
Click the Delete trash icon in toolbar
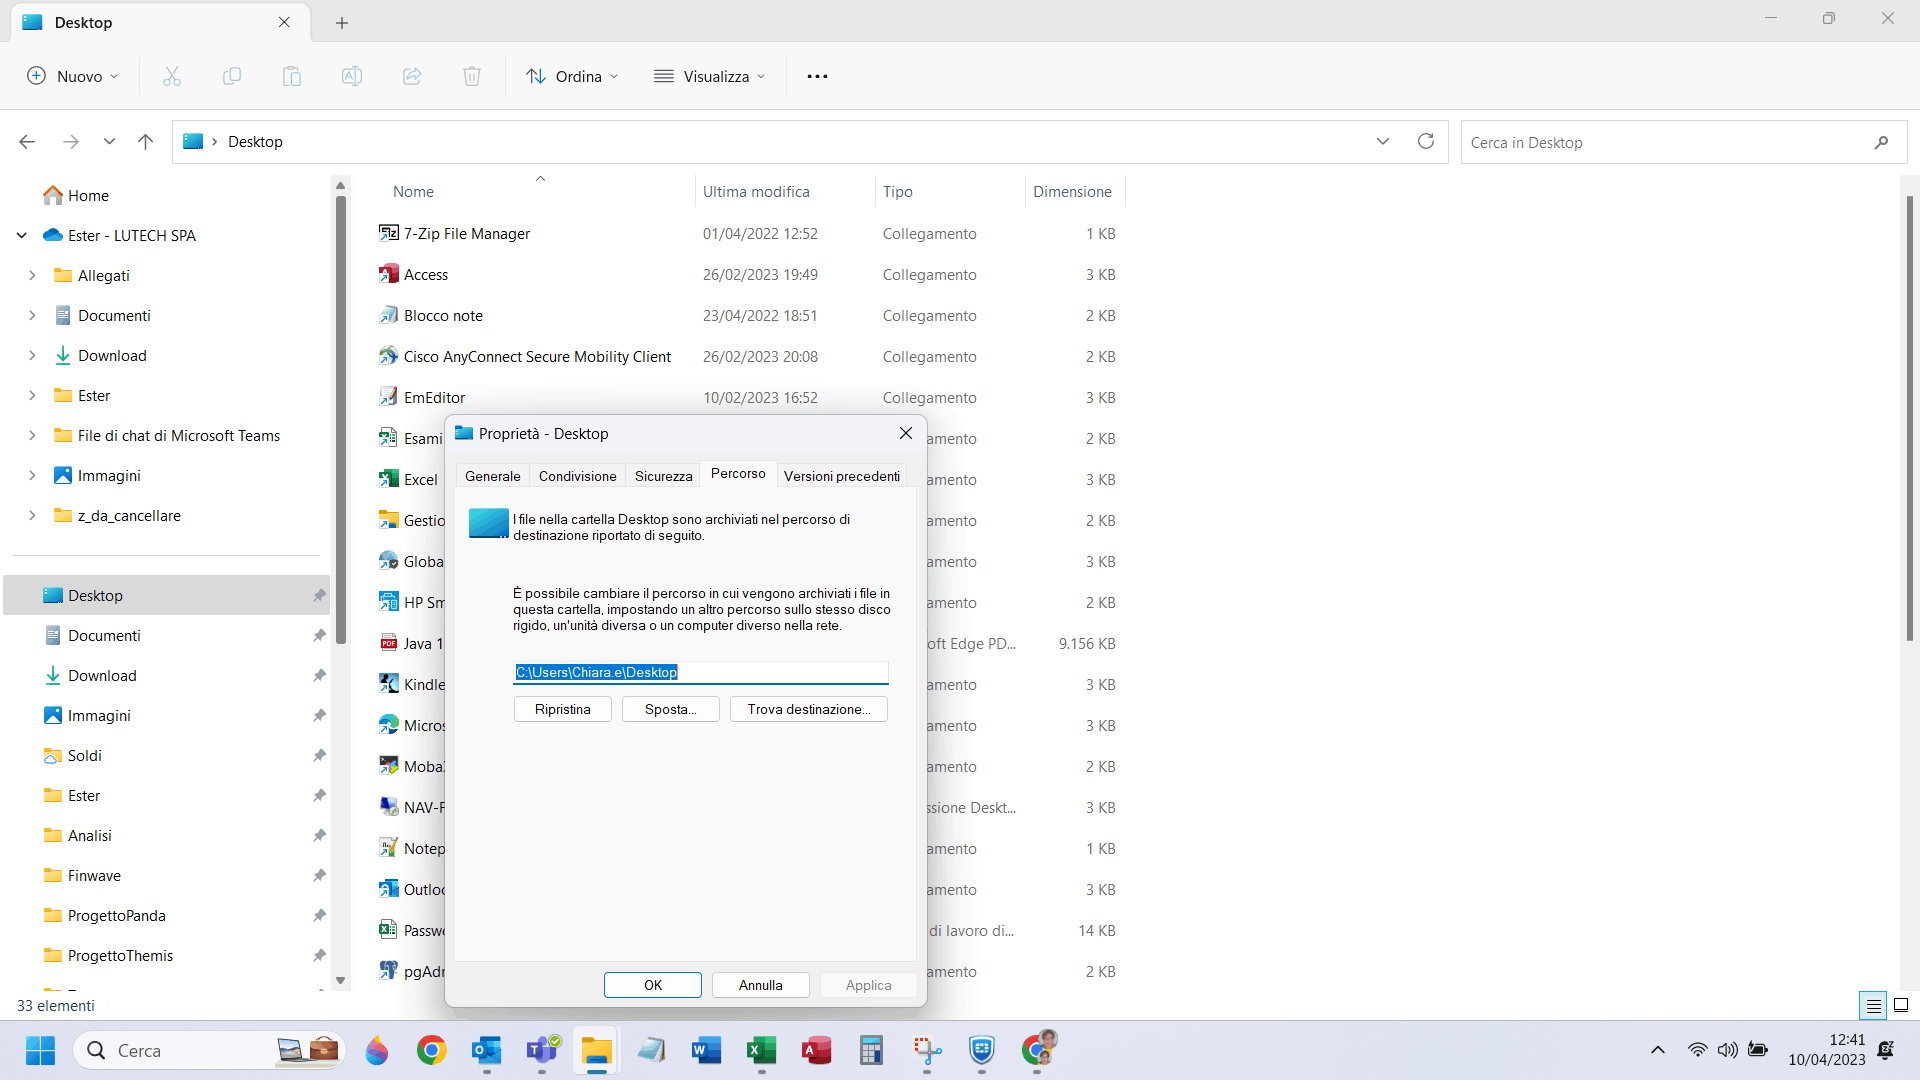tap(472, 76)
